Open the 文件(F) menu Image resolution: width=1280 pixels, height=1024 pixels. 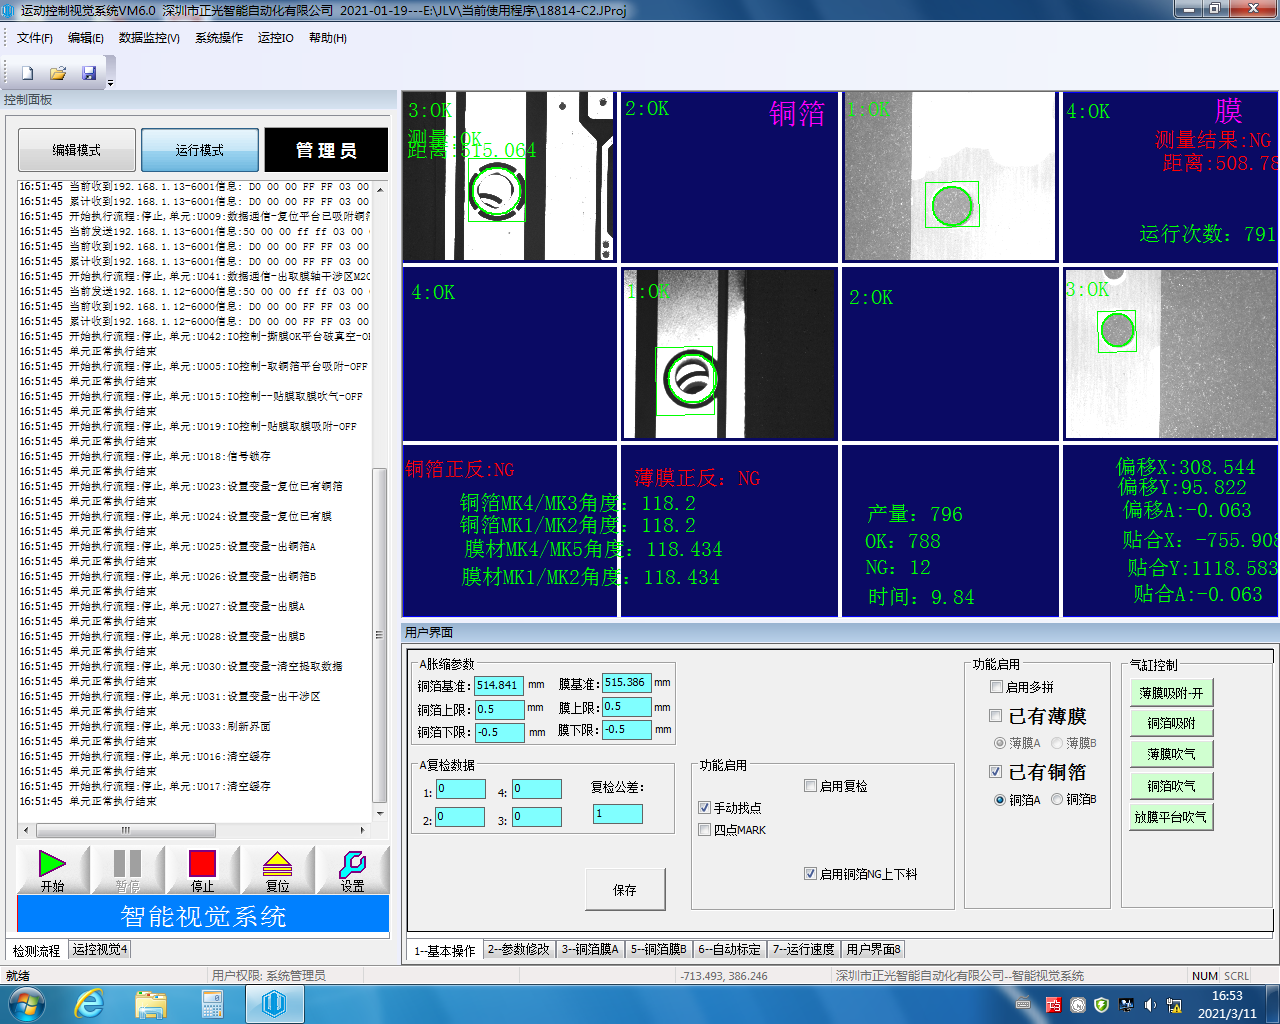(x=35, y=38)
